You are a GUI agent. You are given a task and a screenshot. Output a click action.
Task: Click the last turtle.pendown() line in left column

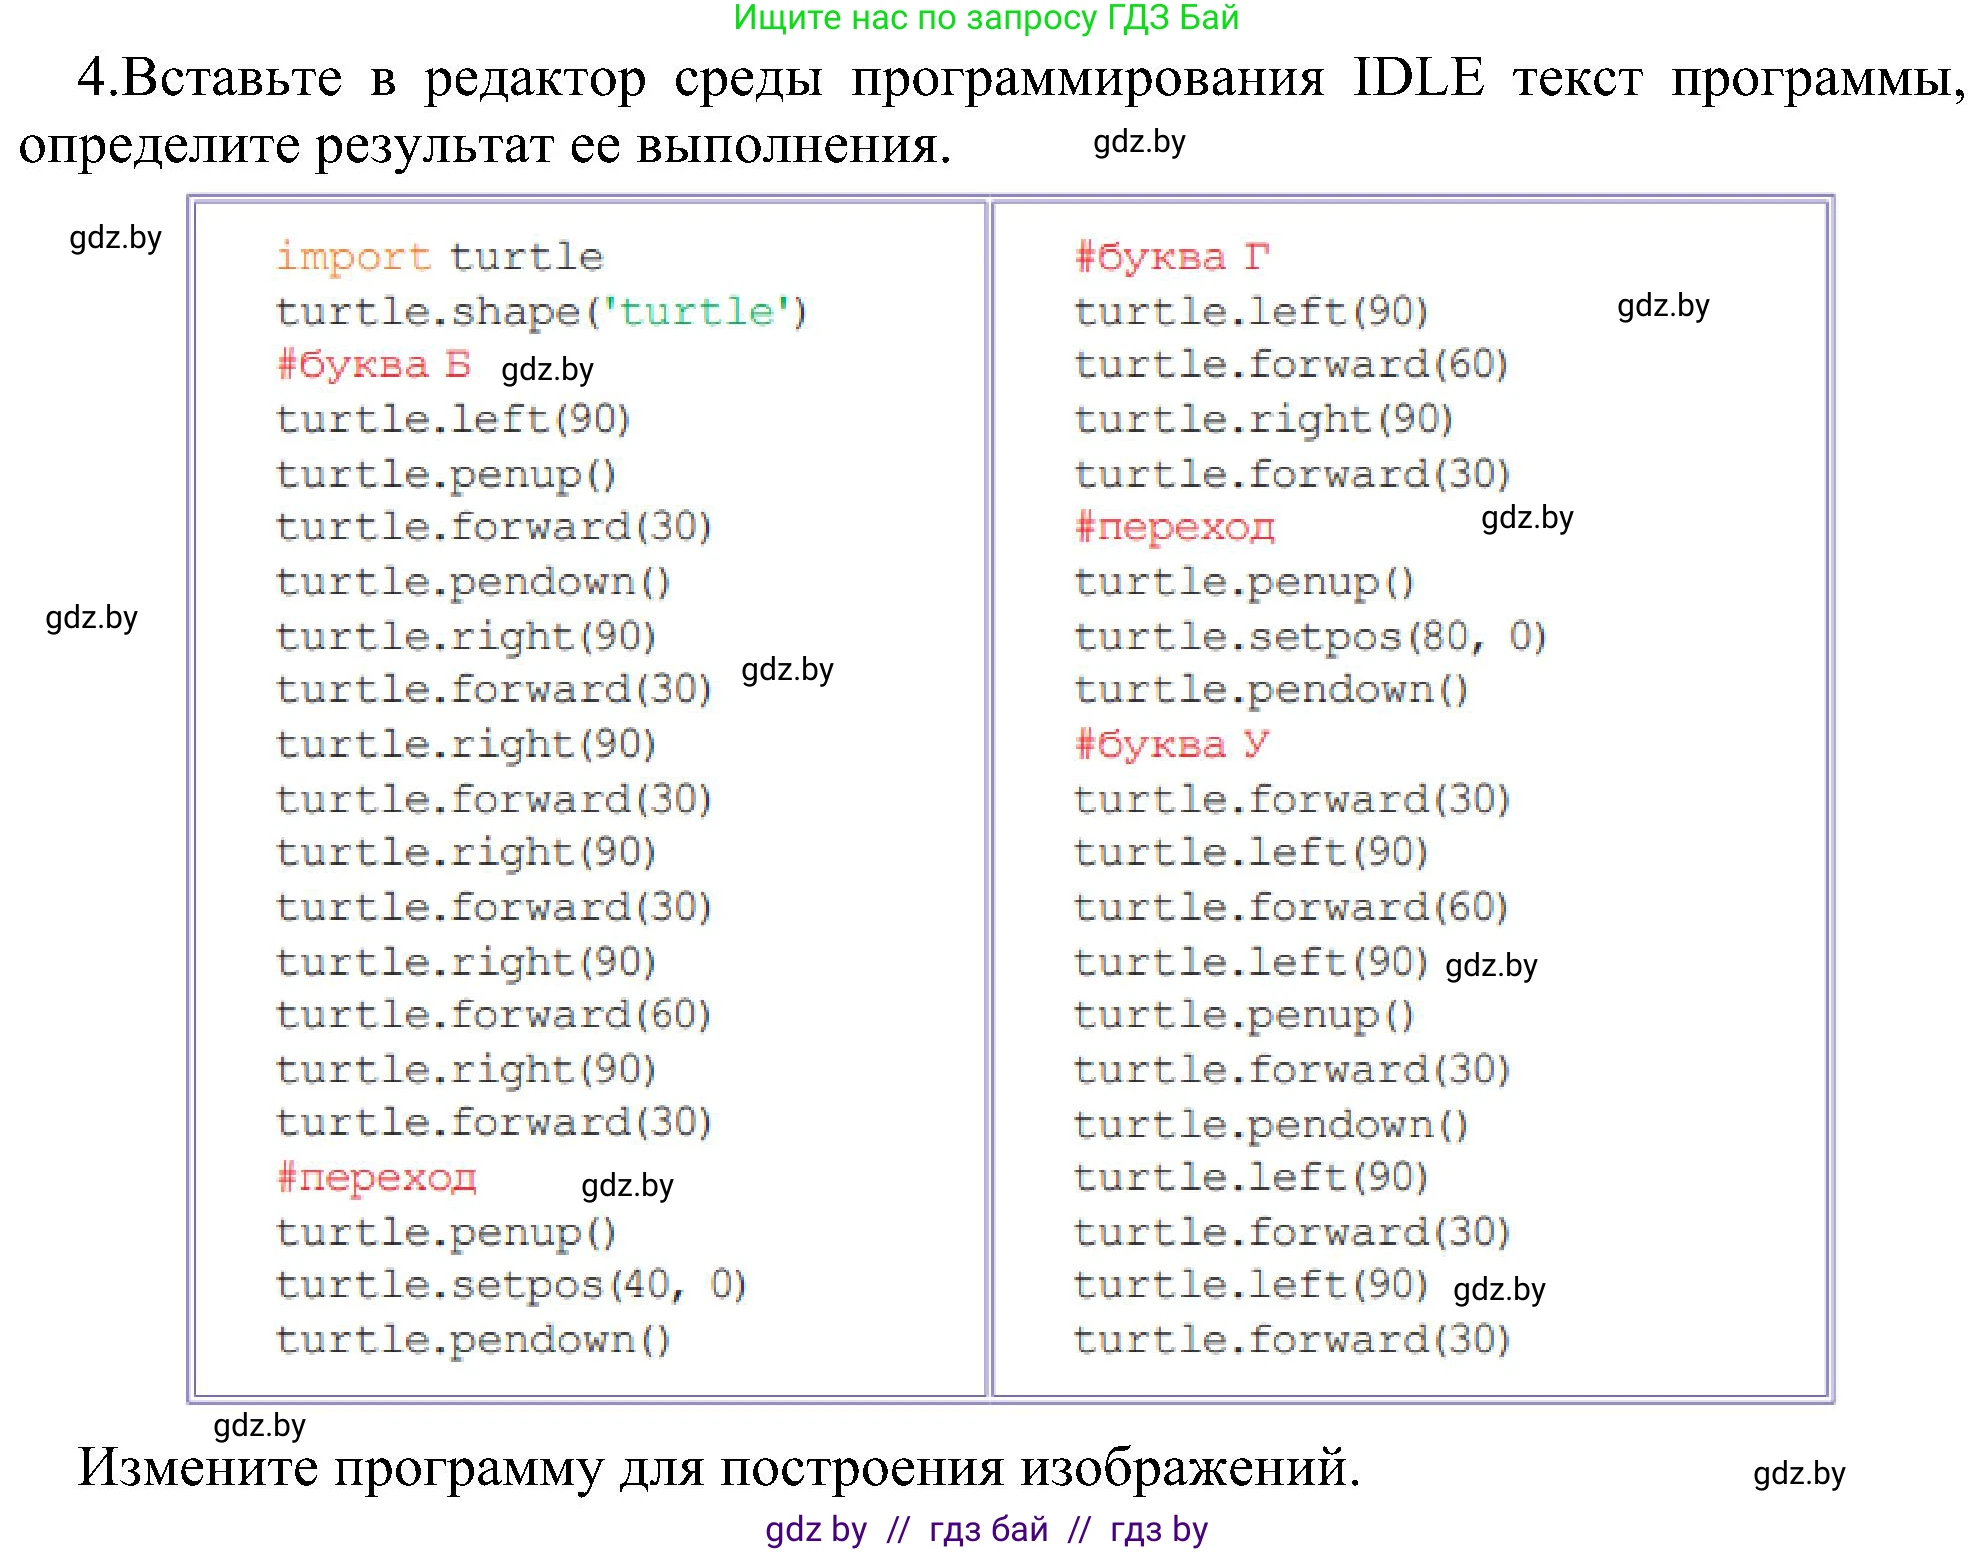click(472, 1340)
